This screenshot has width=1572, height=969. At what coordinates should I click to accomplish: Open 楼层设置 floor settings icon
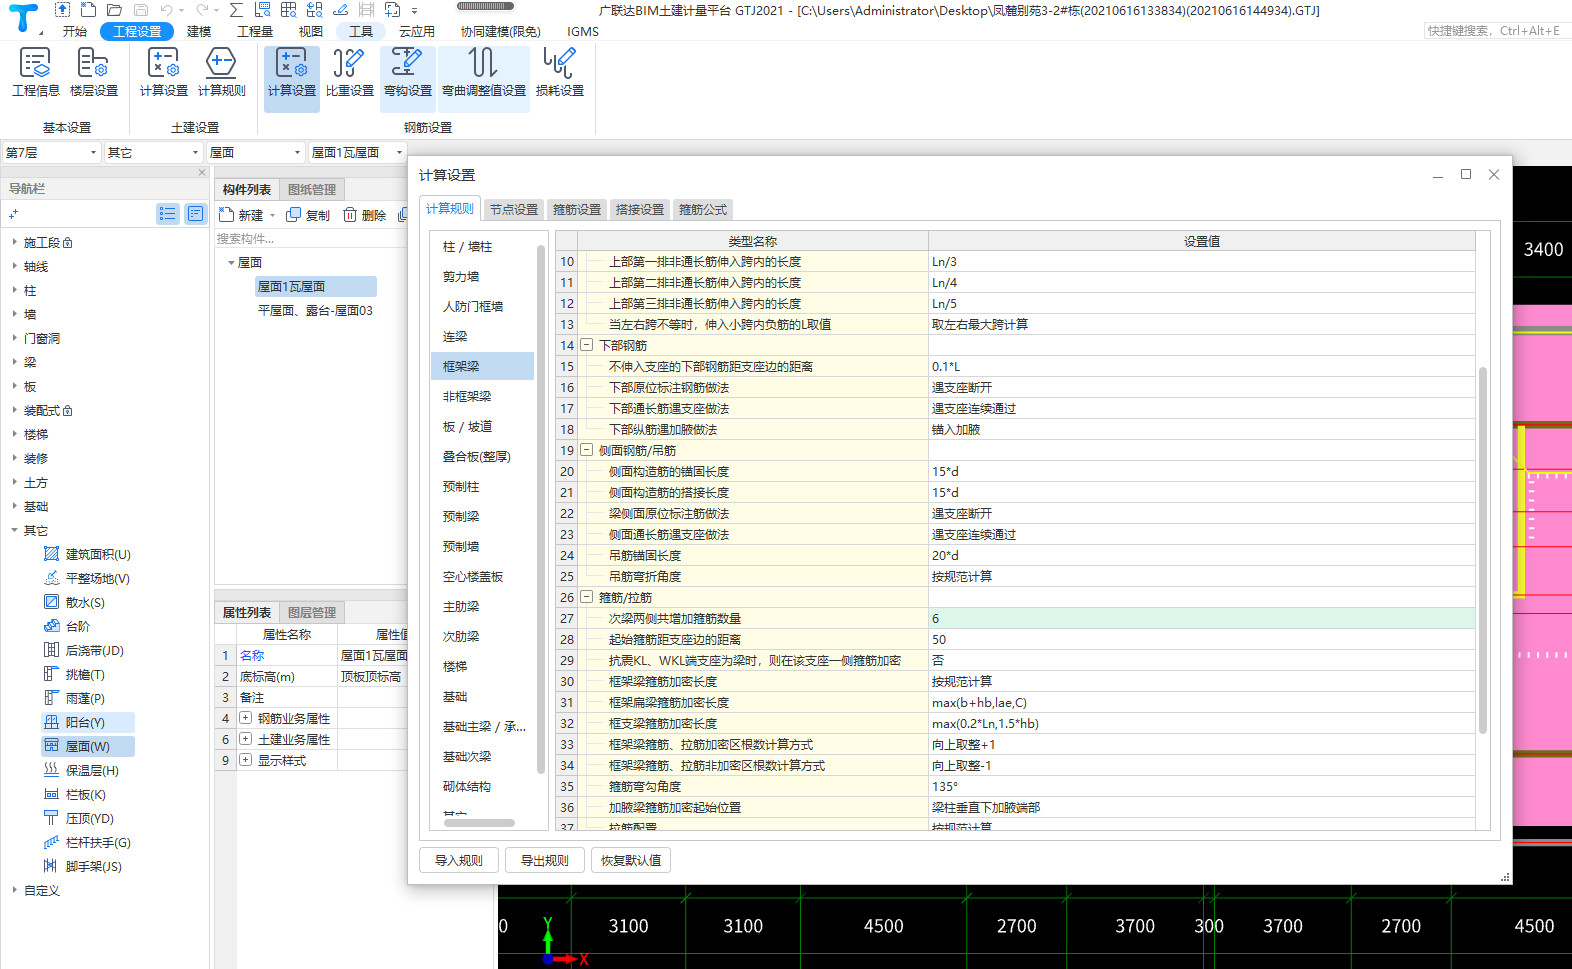pyautogui.click(x=94, y=73)
